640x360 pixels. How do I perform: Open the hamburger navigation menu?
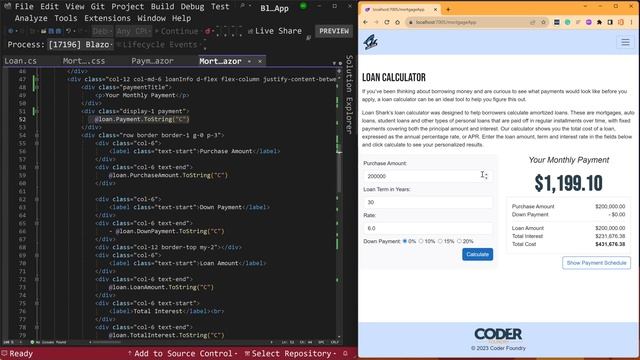(625, 42)
